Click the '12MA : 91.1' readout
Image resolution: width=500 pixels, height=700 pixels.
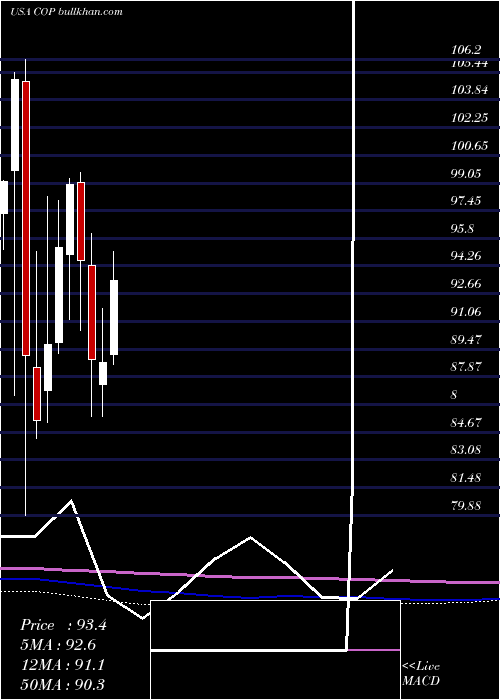pos(63,664)
